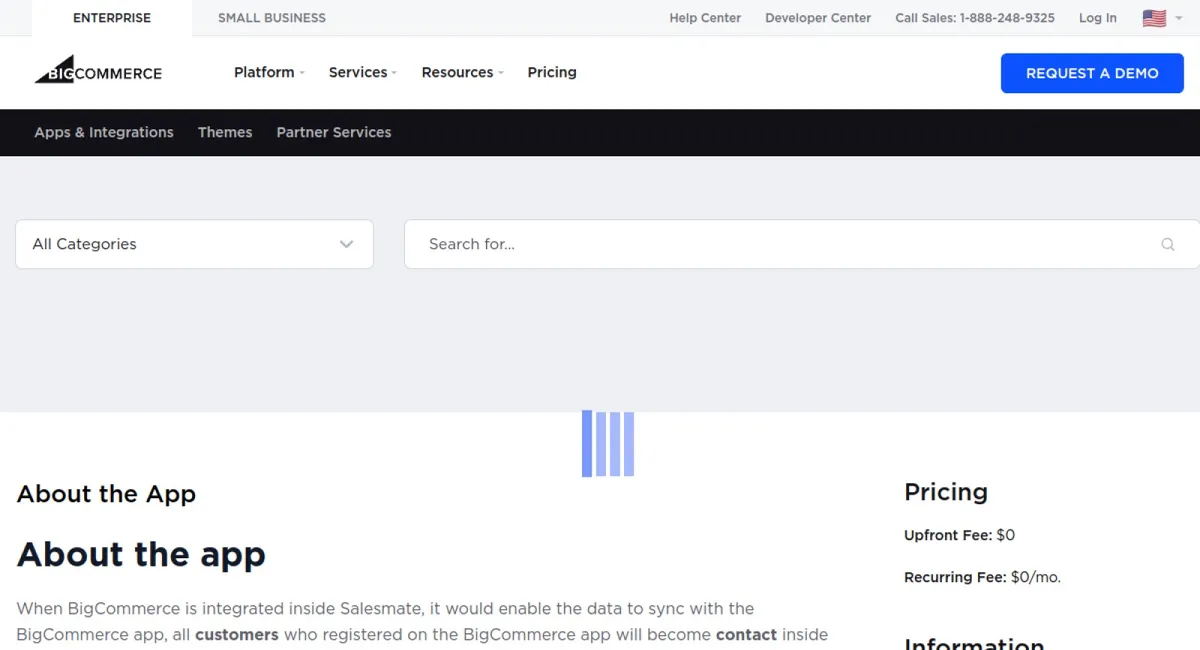Click the search magnifier icon
The height and width of the screenshot is (650, 1200).
pyautogui.click(x=1168, y=244)
